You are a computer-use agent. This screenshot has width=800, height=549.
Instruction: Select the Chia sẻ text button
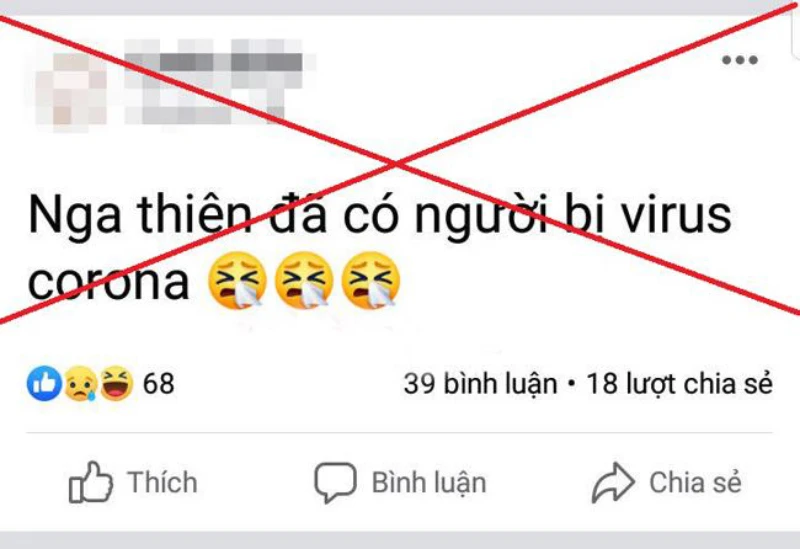tap(695, 483)
